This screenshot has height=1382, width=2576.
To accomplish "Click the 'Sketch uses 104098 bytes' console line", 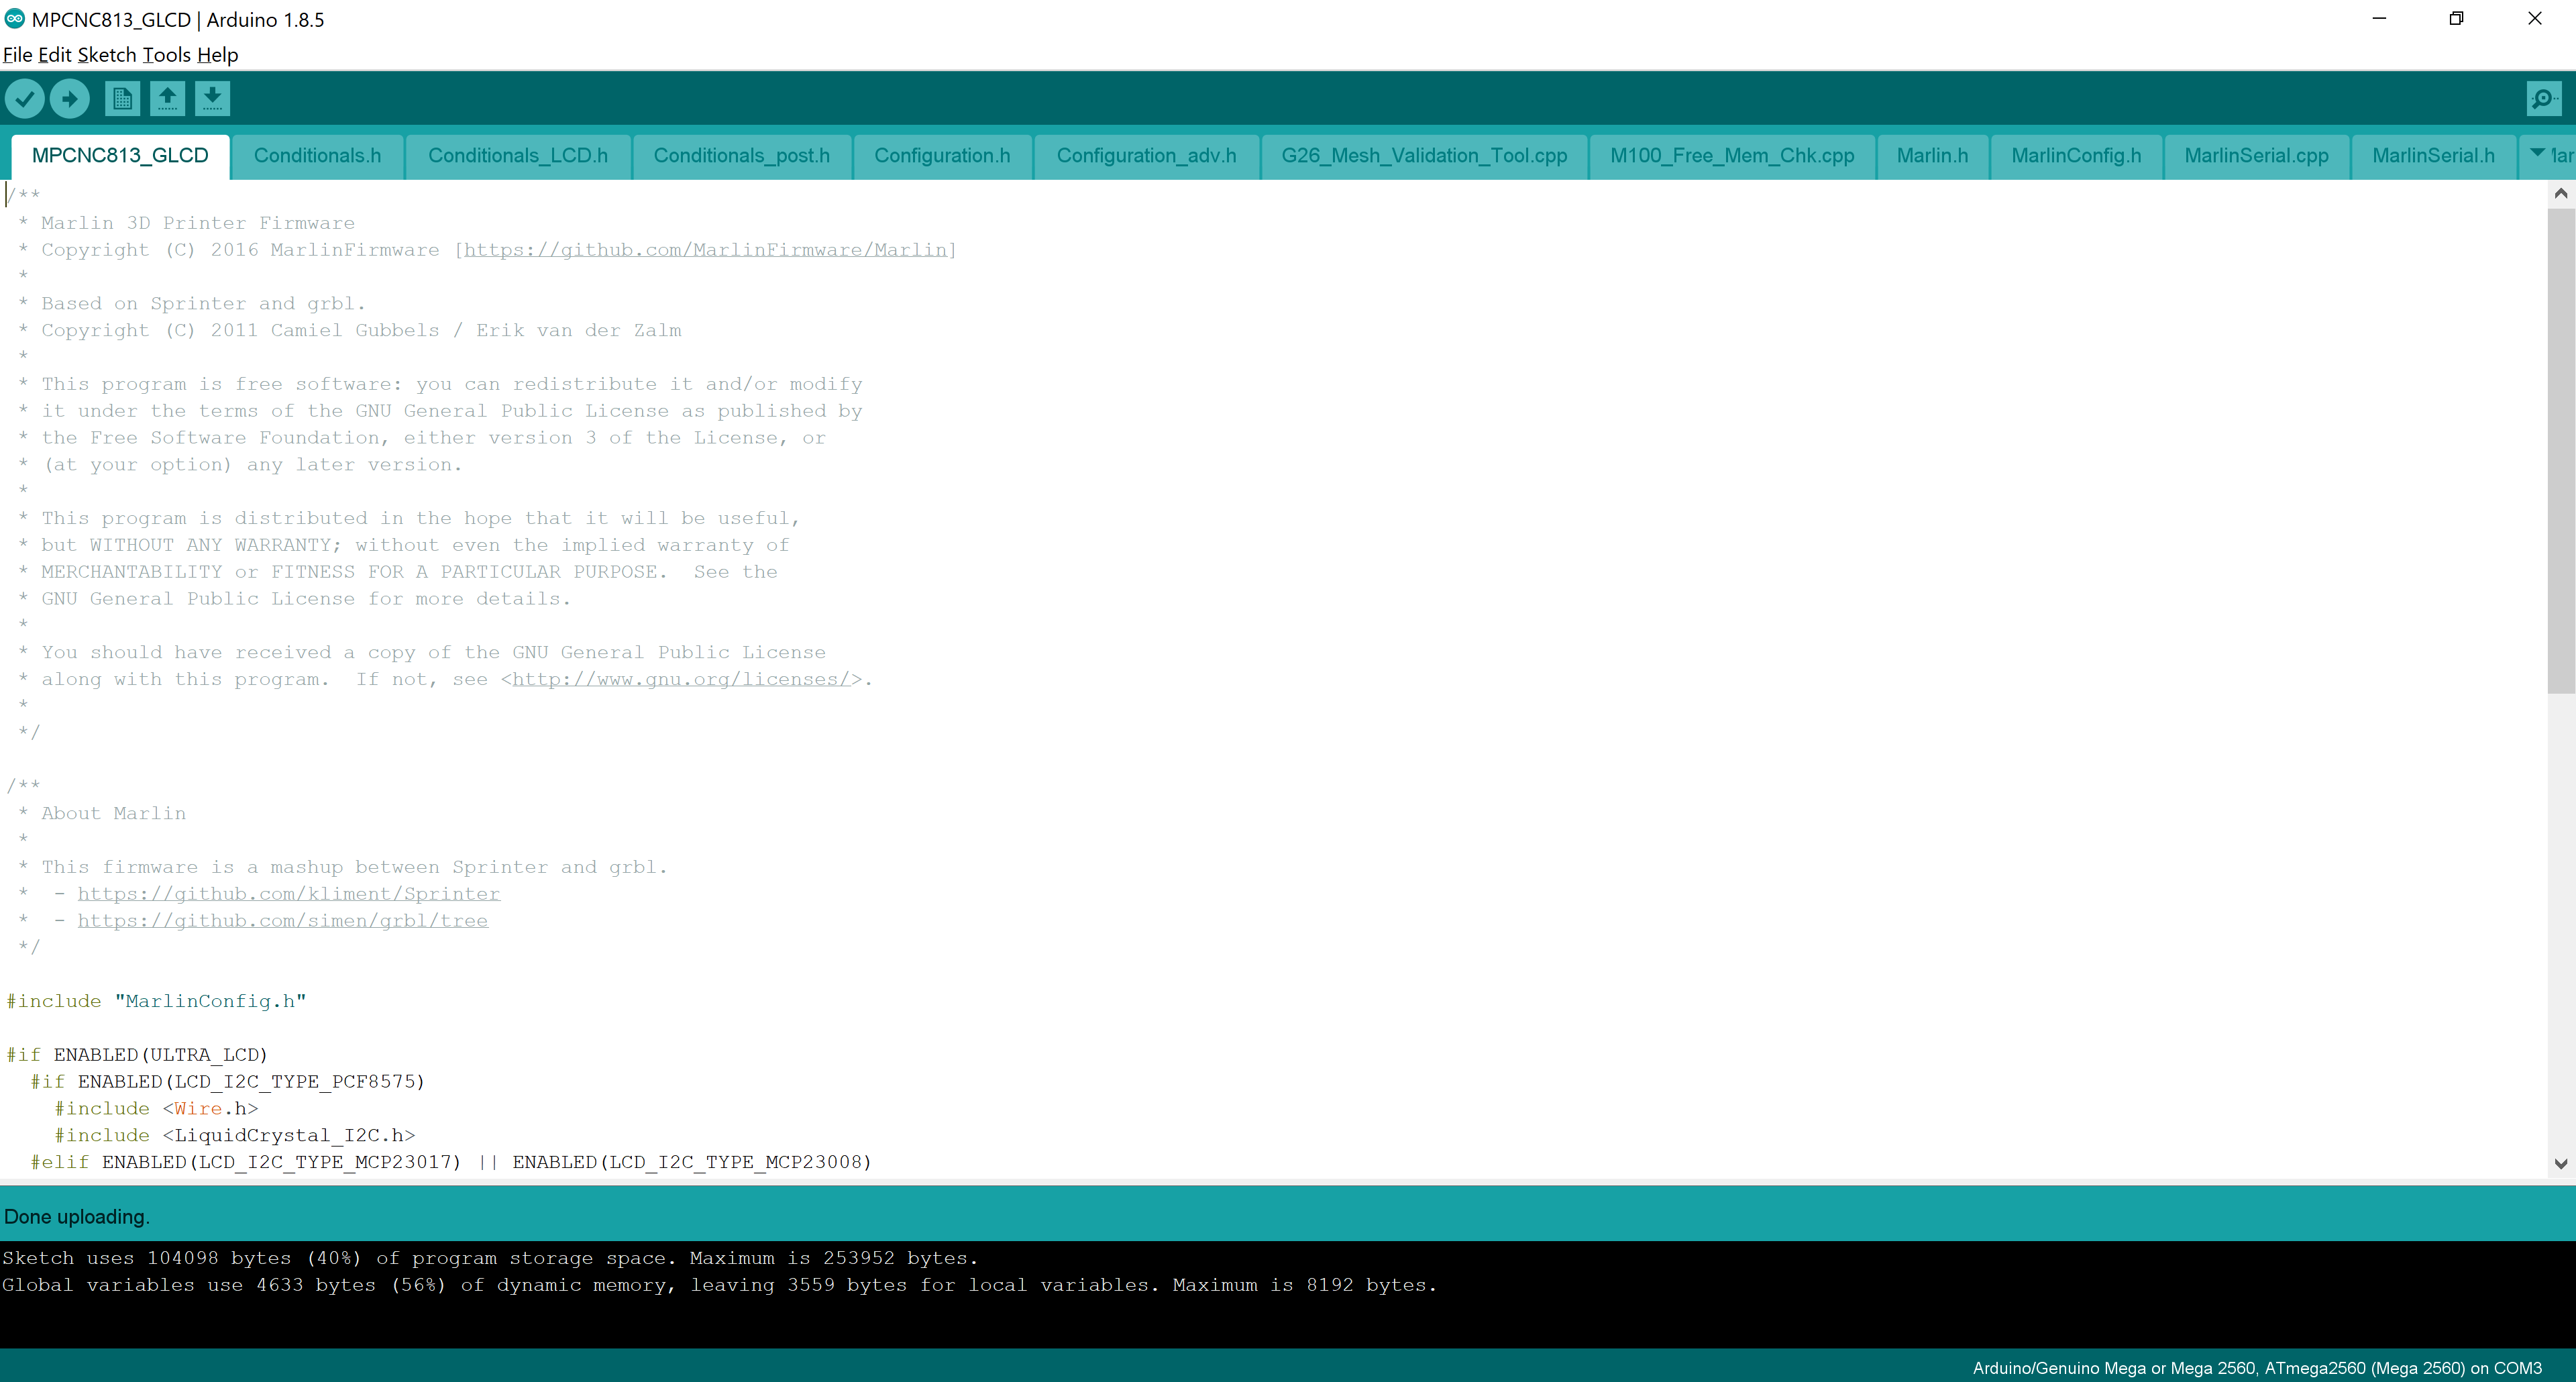I will click(490, 1258).
